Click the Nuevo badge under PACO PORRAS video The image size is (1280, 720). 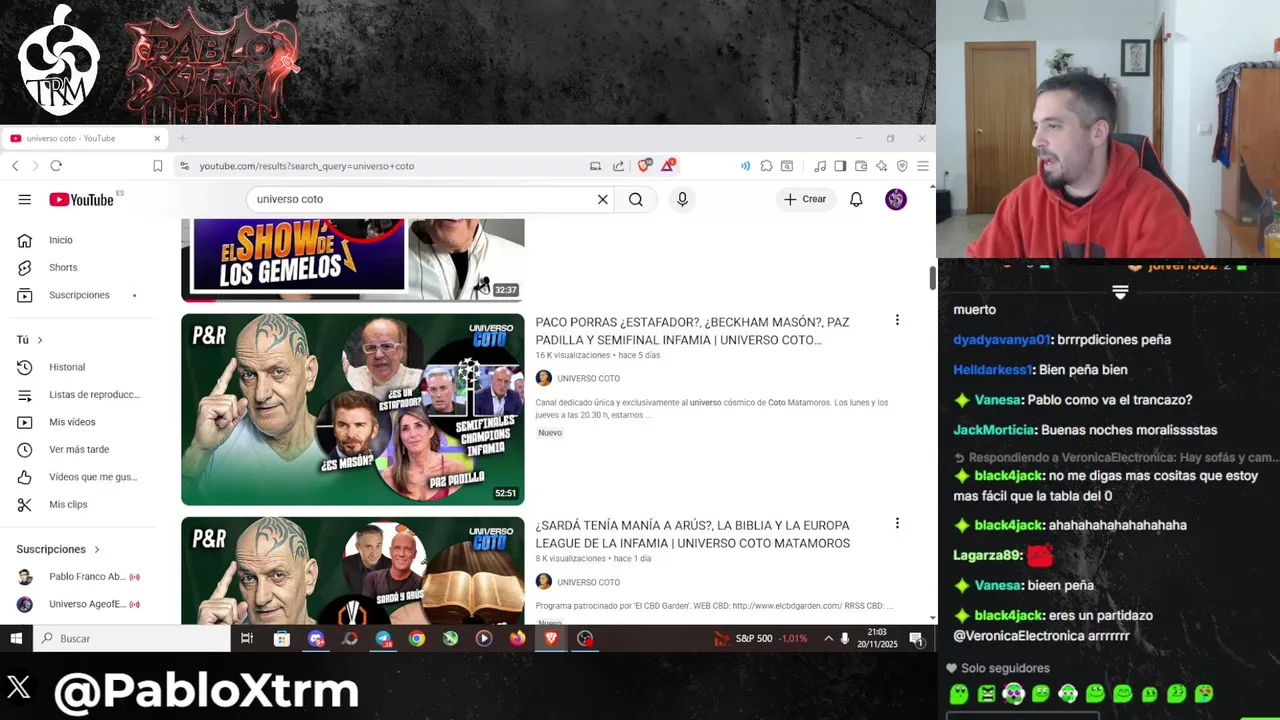(550, 433)
